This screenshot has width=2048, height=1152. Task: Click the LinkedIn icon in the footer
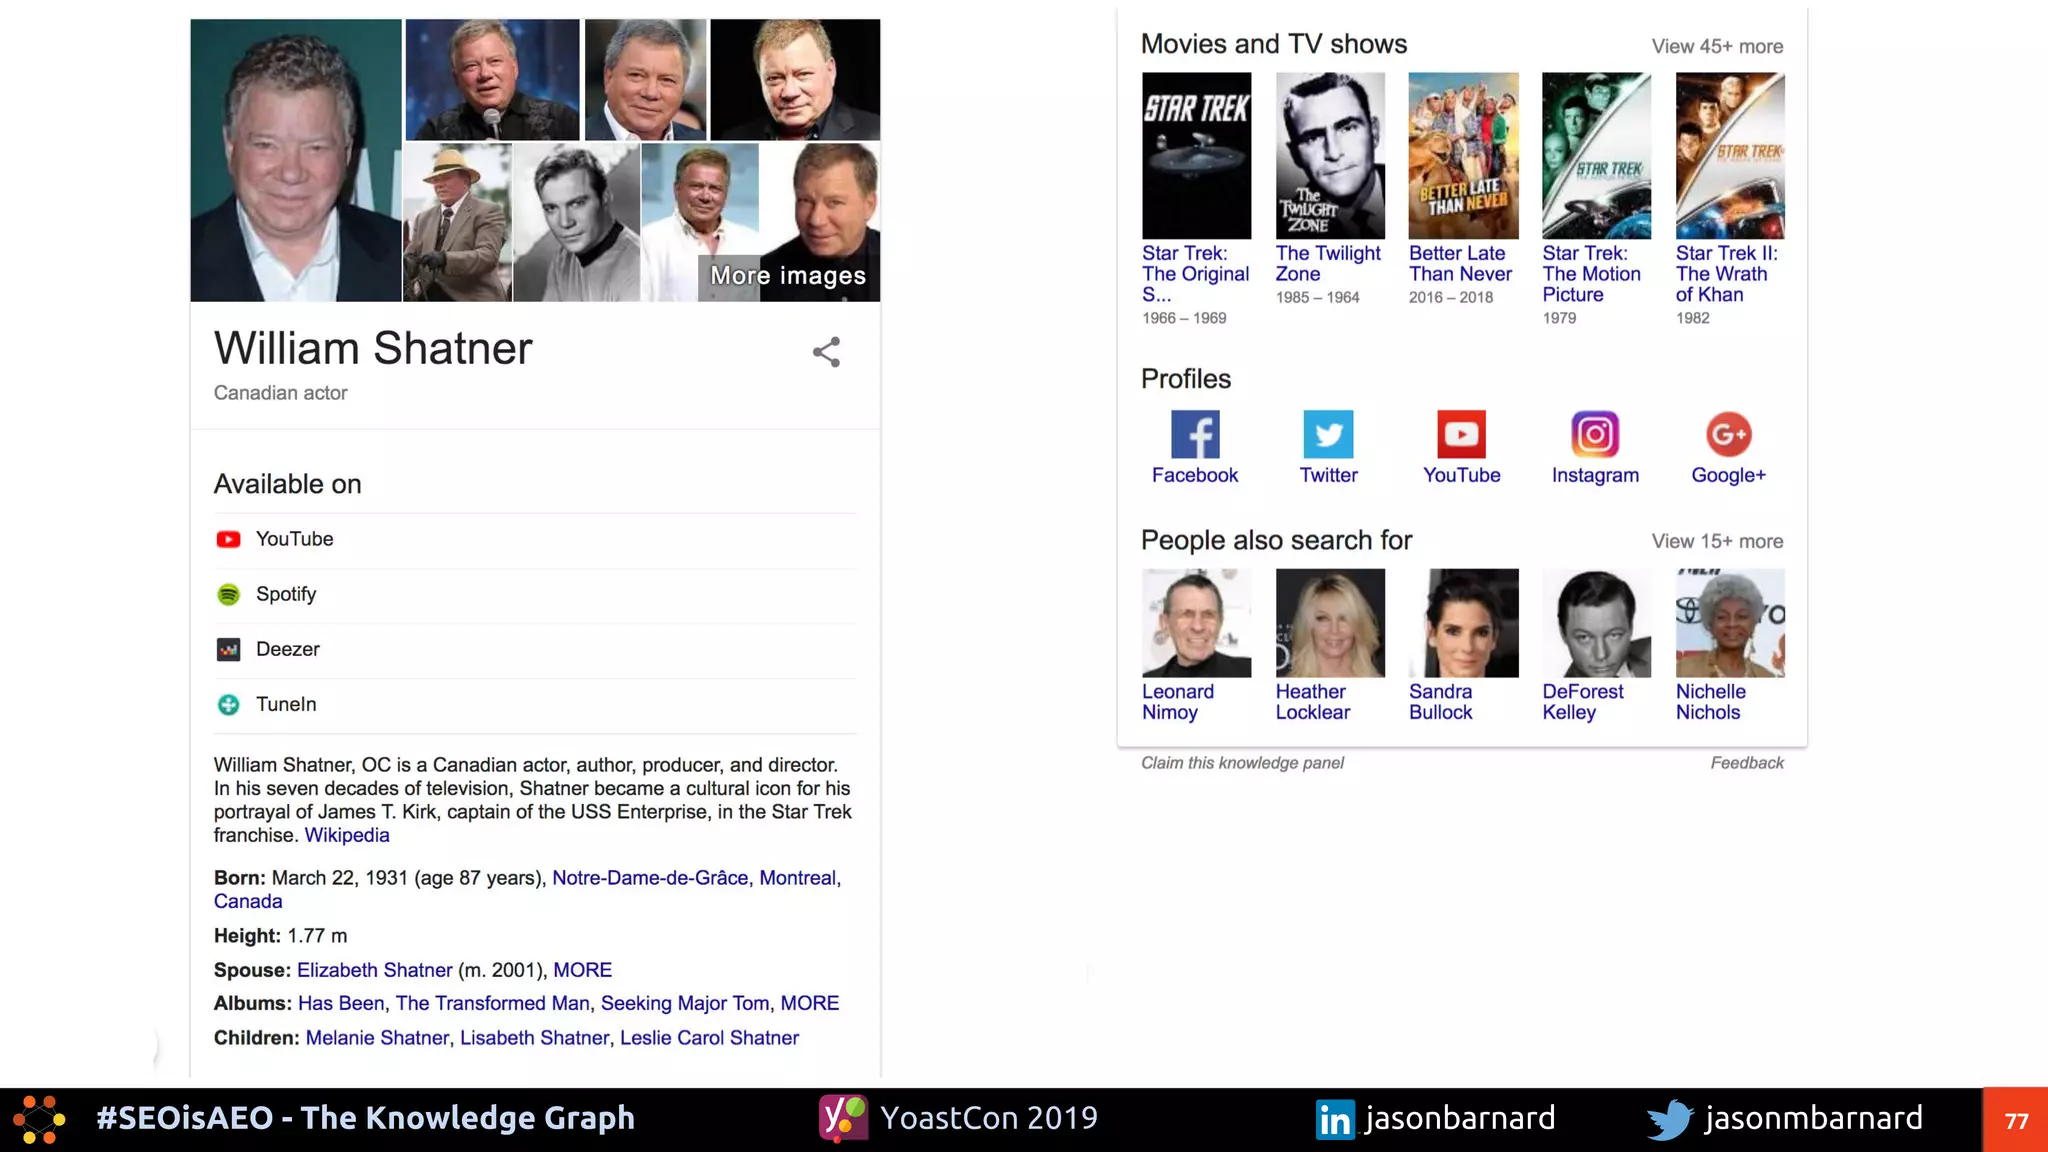tap(1335, 1119)
